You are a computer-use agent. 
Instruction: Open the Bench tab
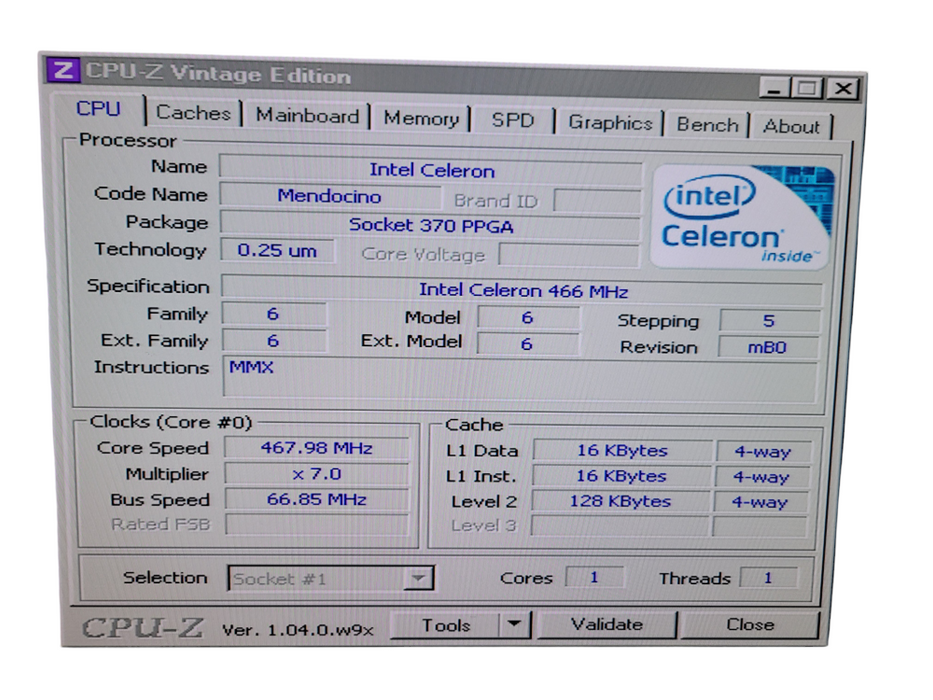(x=707, y=125)
